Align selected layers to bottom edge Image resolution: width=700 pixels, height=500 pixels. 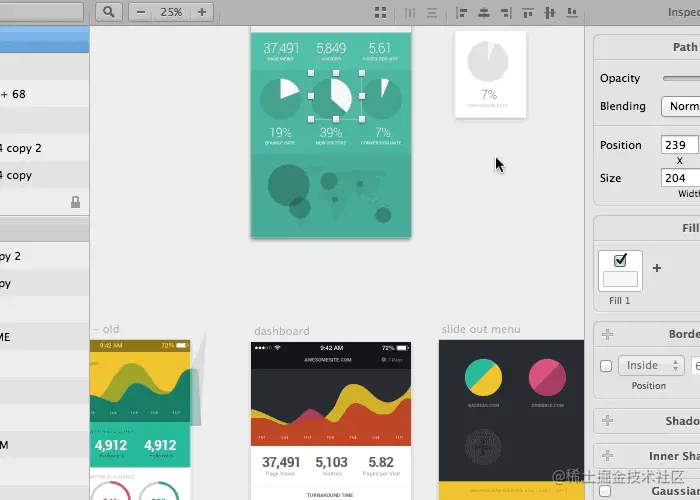click(x=572, y=12)
